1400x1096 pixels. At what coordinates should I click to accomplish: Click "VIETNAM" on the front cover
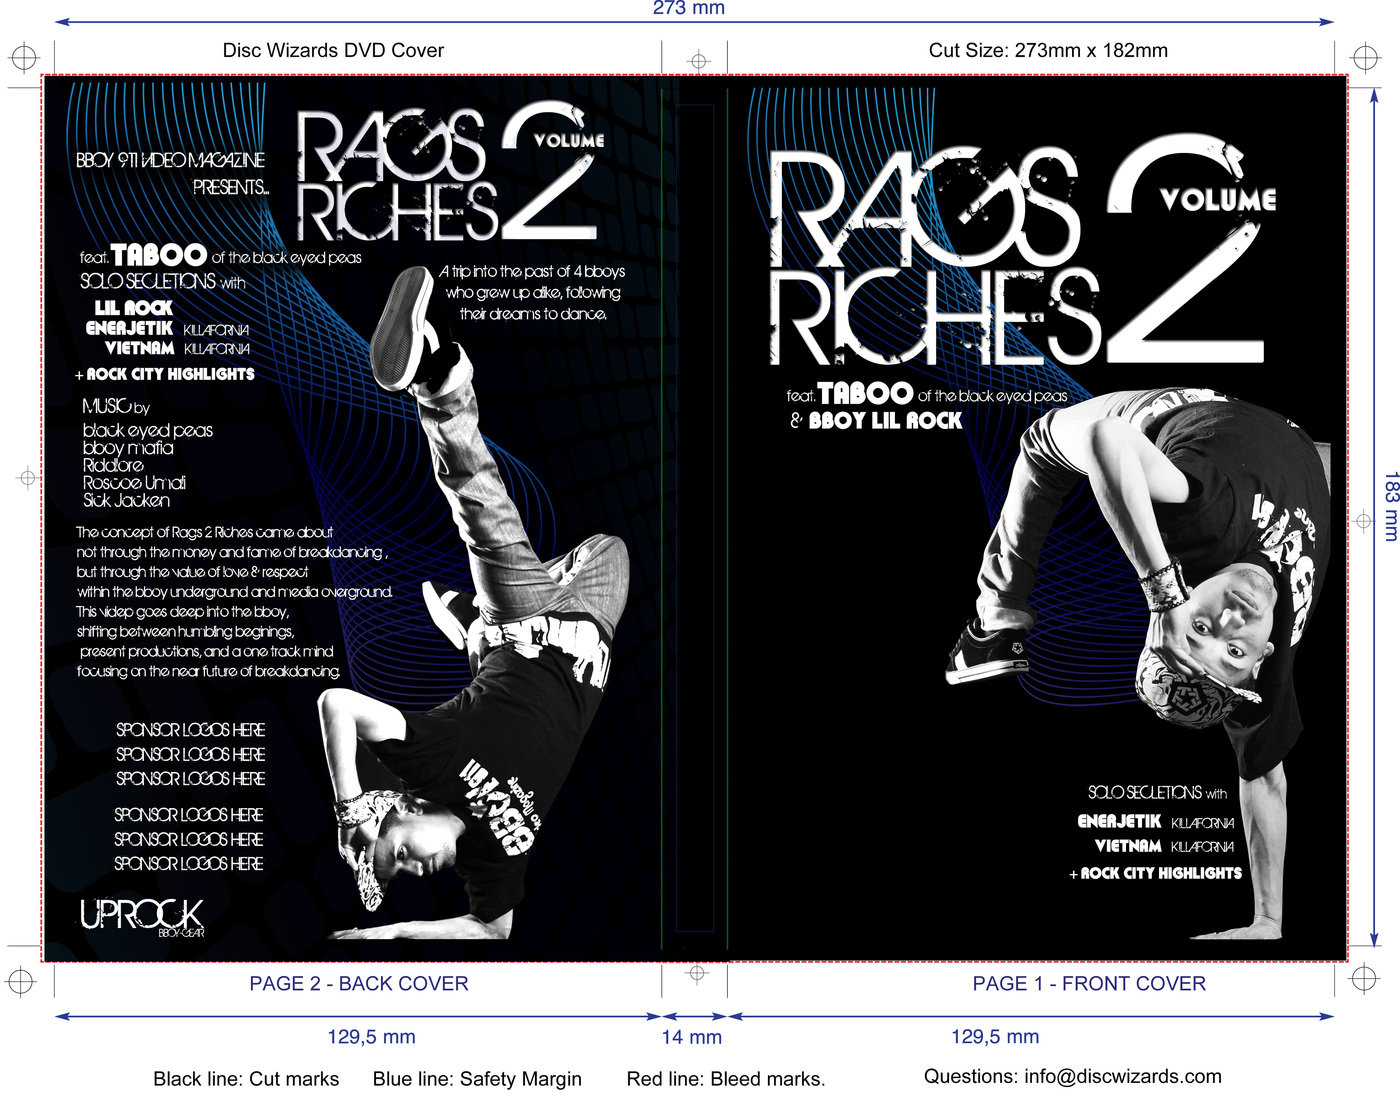coord(1127,846)
